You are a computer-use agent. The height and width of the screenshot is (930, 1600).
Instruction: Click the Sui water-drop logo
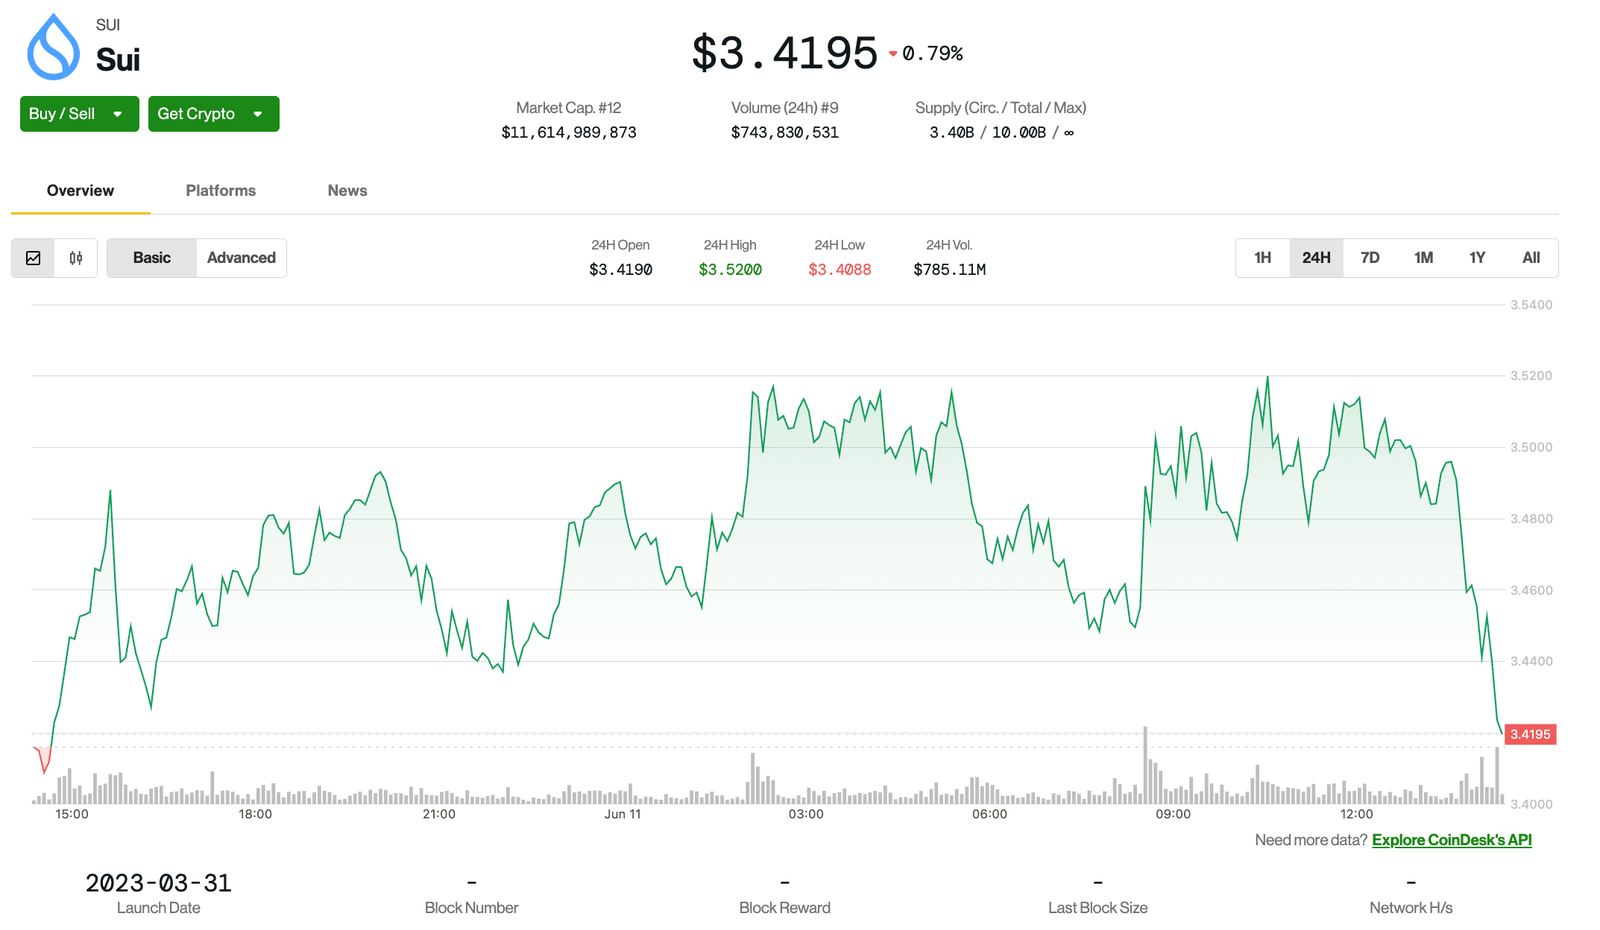(55, 45)
